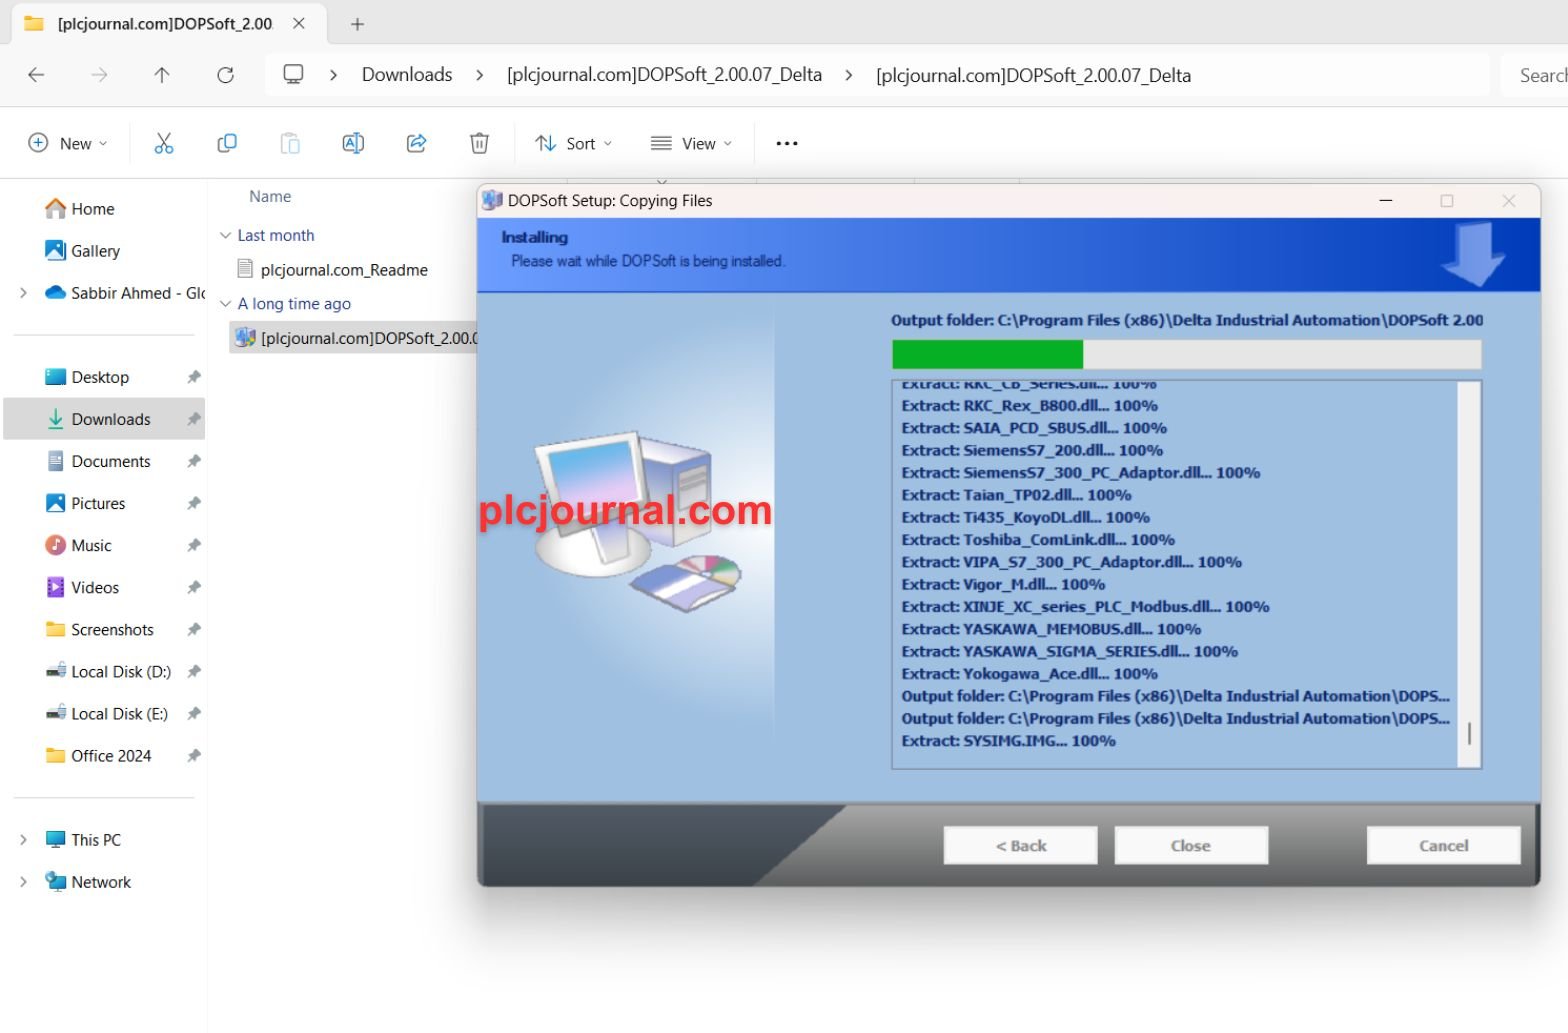The height and width of the screenshot is (1033, 1568).
Task: Open Documents in the sidebar
Action: tap(98, 461)
